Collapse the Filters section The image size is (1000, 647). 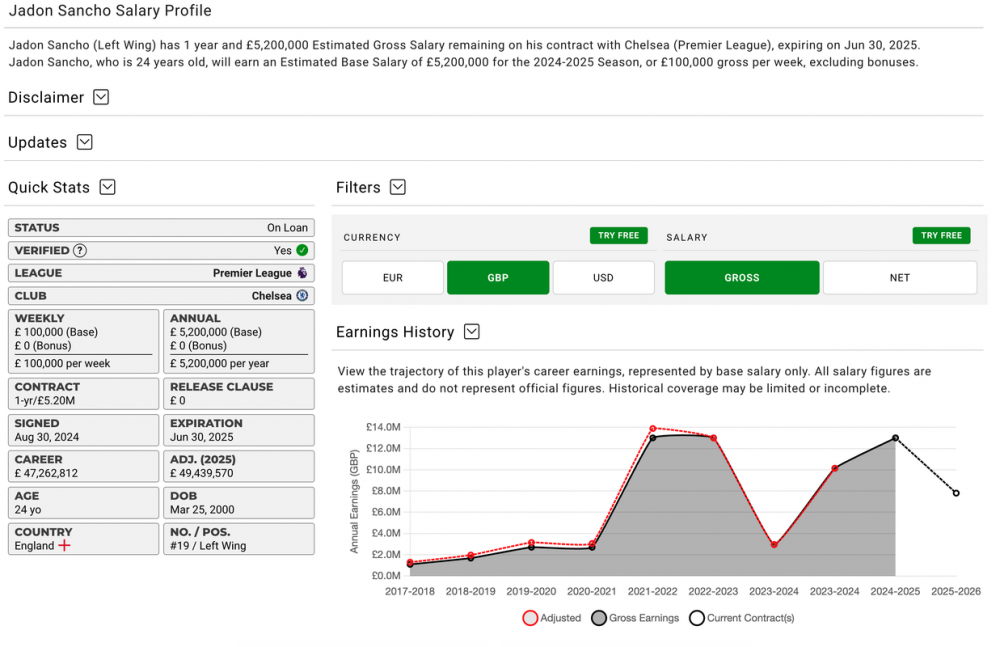tap(398, 187)
